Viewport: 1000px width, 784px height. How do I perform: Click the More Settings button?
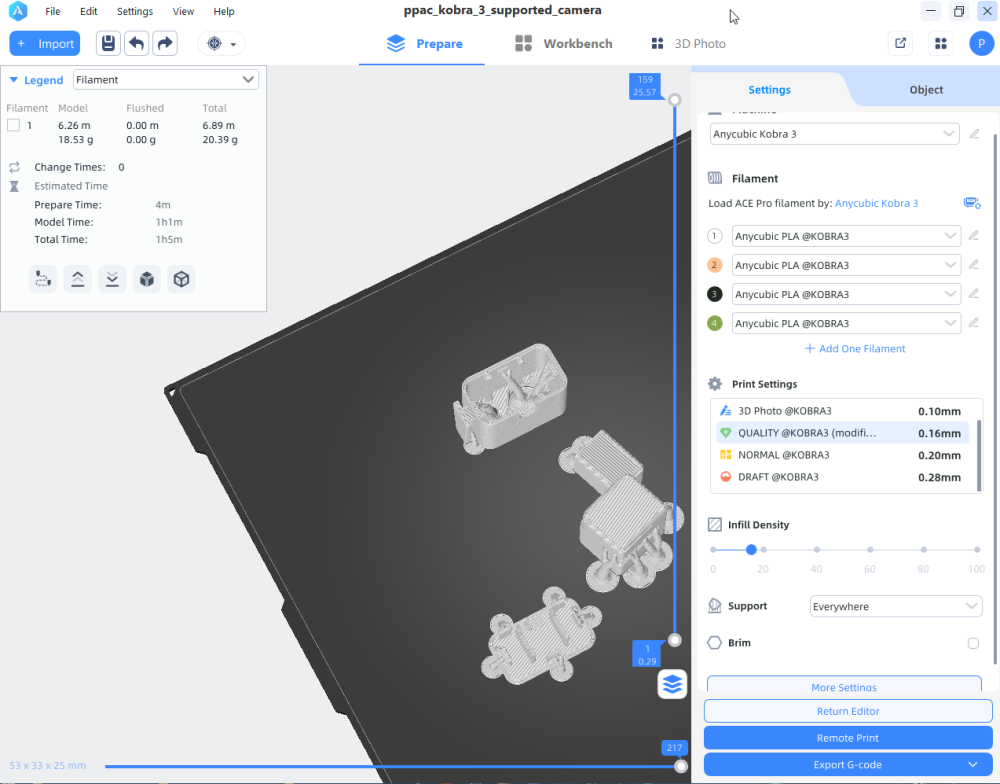click(844, 684)
